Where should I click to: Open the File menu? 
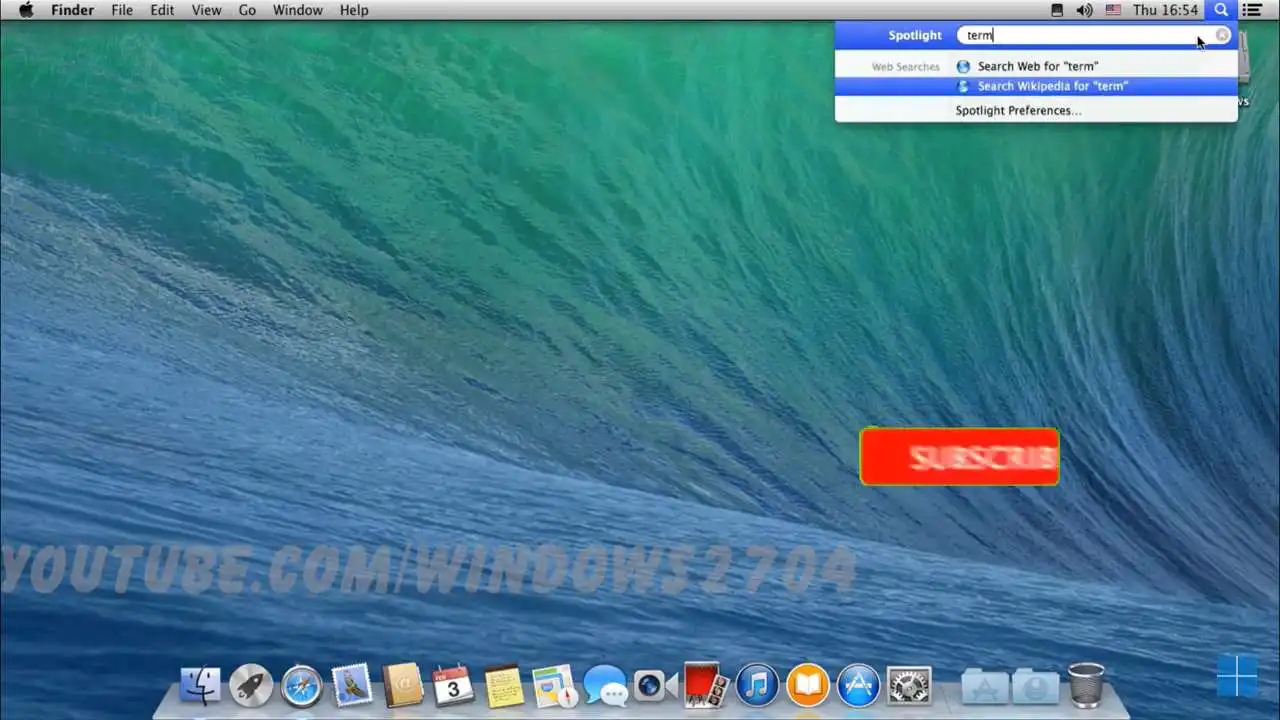click(122, 10)
